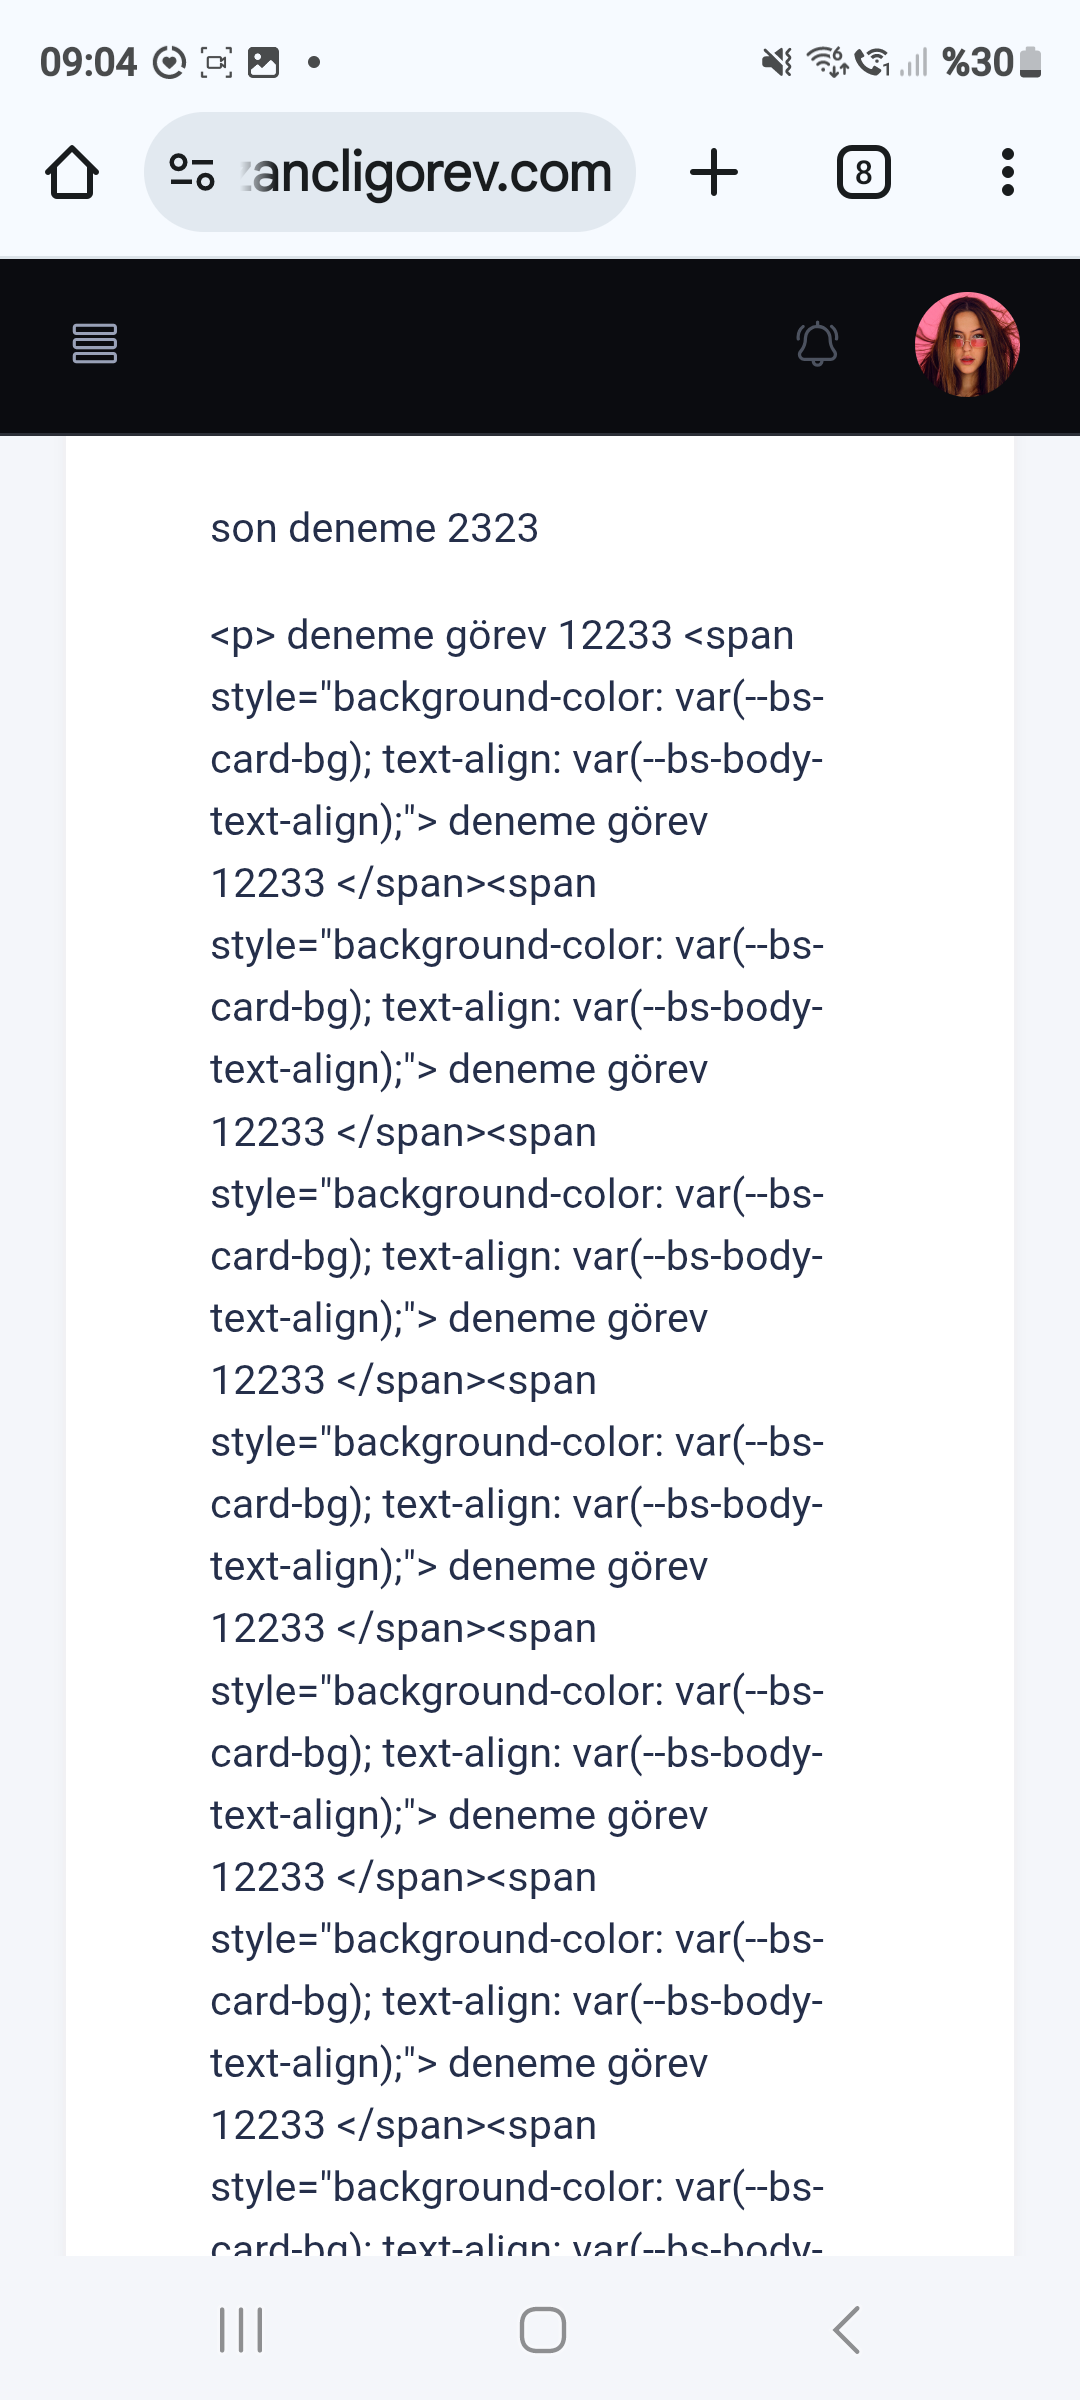Tap the muted sound status icon
Image resolution: width=1080 pixels, height=2400 pixels.
coord(777,63)
